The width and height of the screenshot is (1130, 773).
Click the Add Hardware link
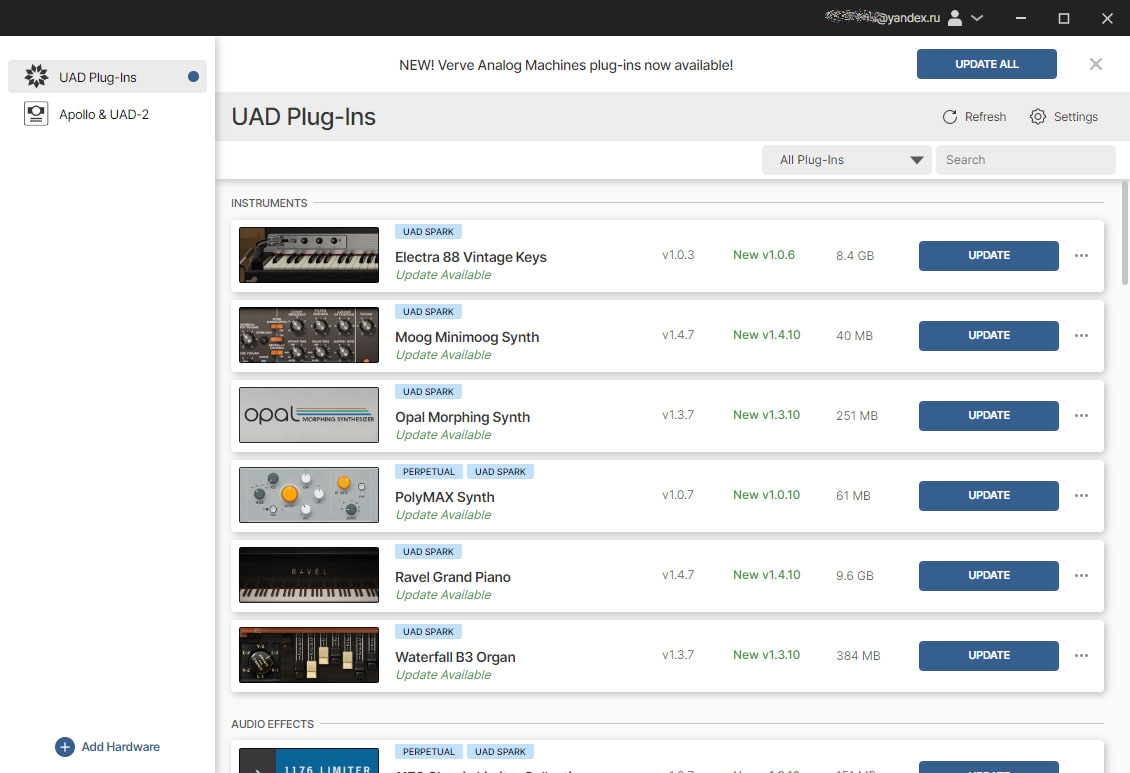[x=120, y=747]
